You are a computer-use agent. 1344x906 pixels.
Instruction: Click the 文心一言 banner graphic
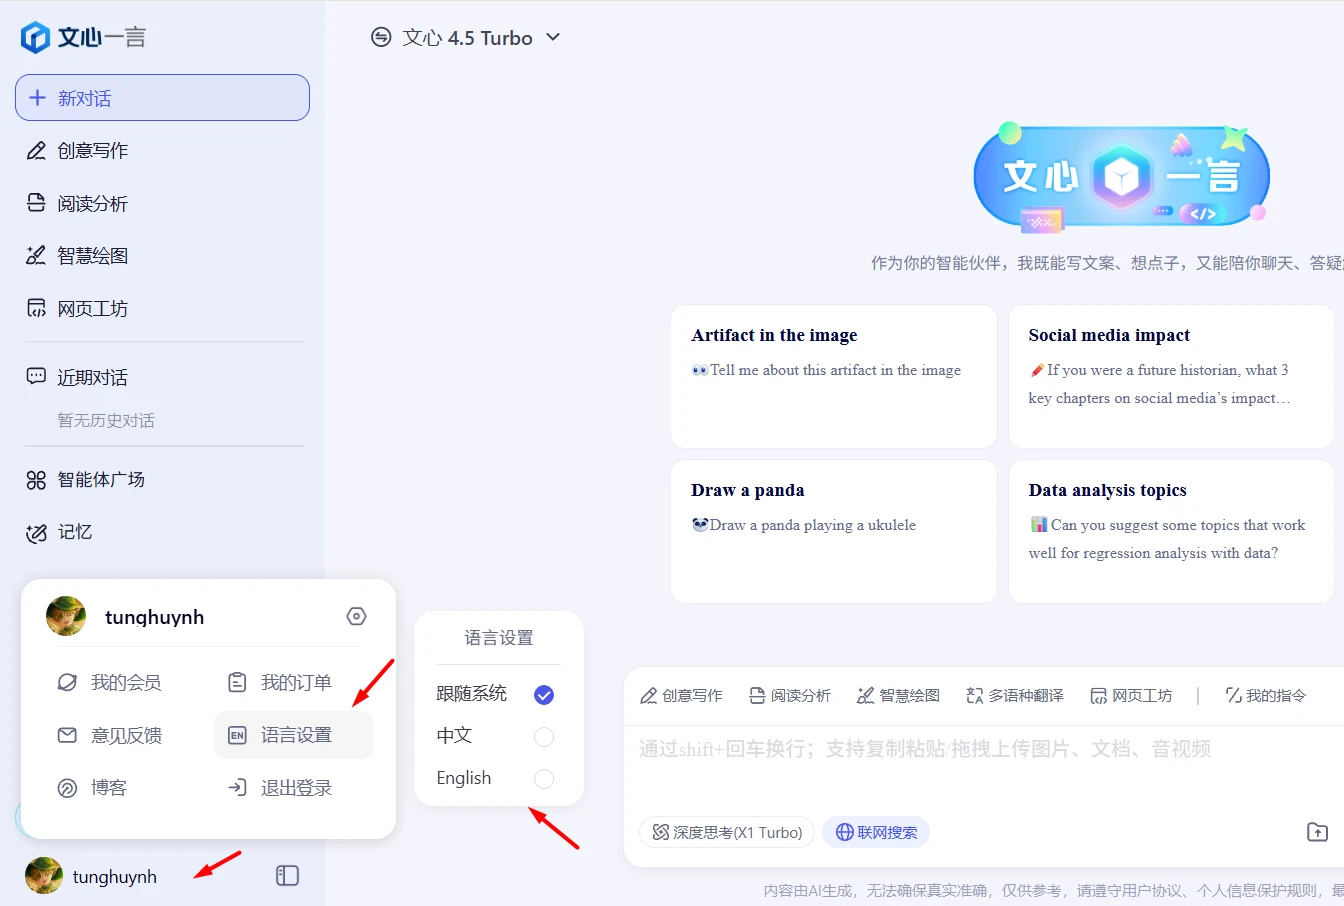pyautogui.click(x=1121, y=178)
